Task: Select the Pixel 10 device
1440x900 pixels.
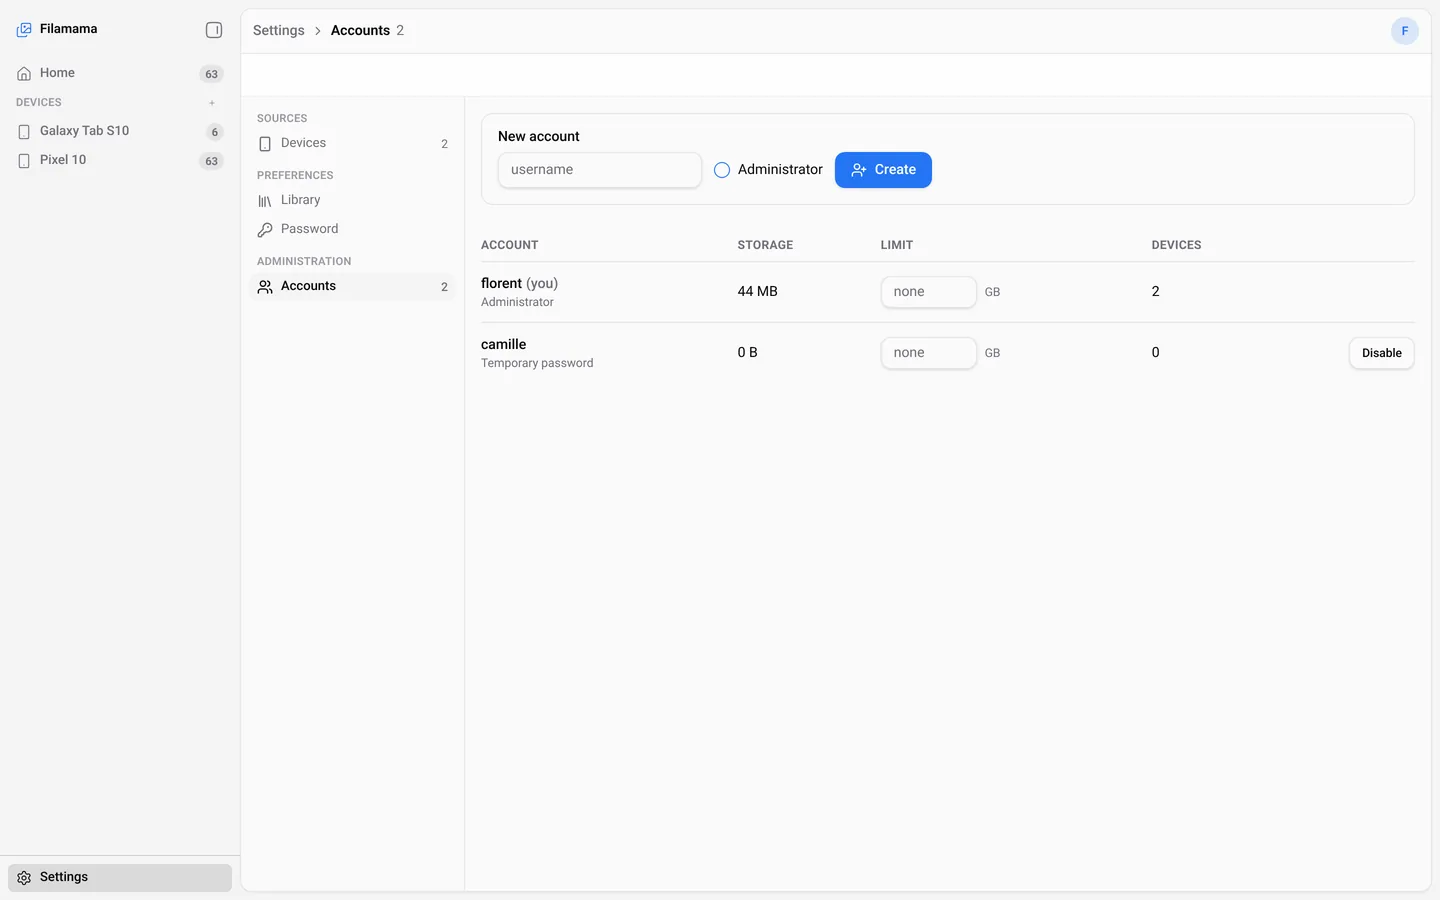Action: [120, 160]
